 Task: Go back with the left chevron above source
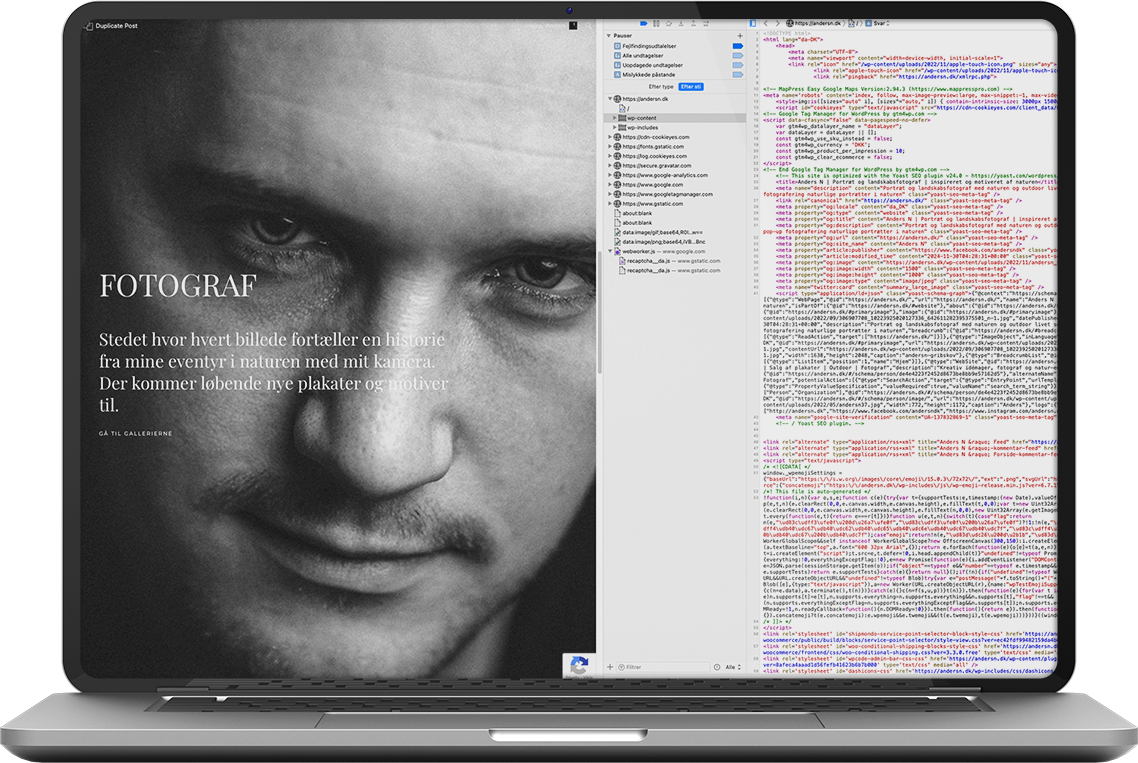[766, 23]
